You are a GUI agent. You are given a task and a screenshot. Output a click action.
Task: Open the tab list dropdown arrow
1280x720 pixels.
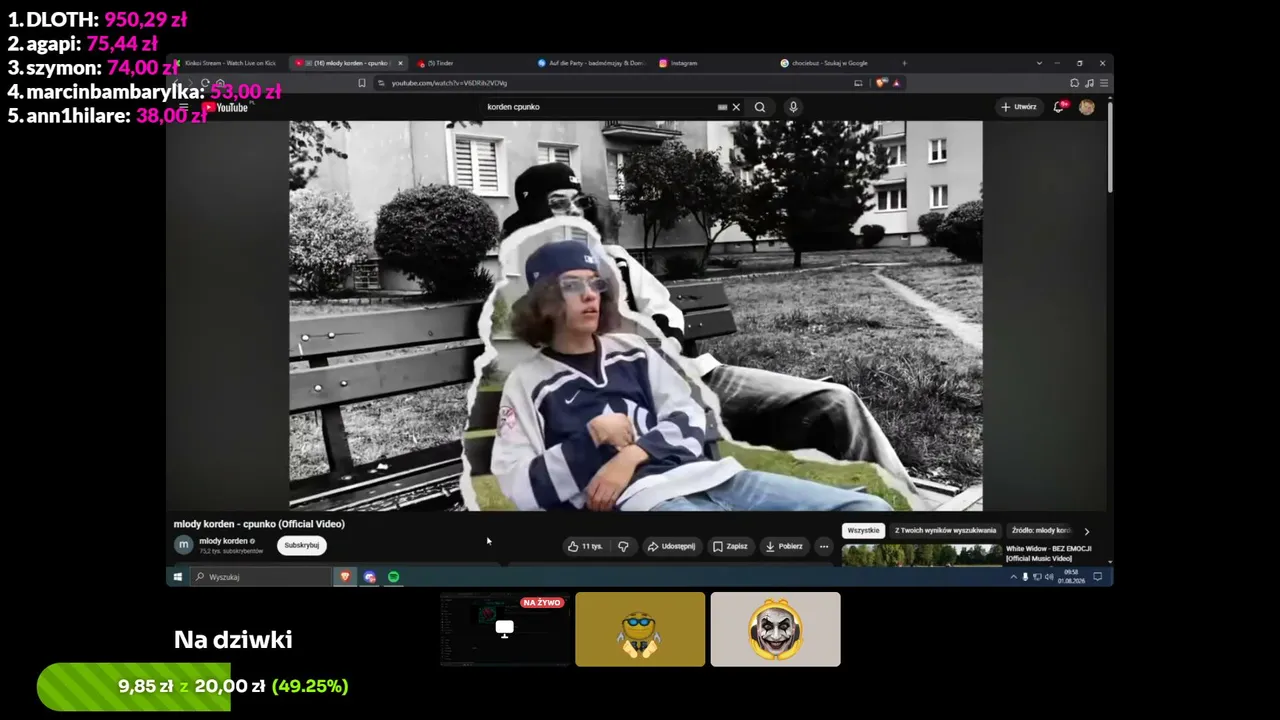click(x=1039, y=63)
